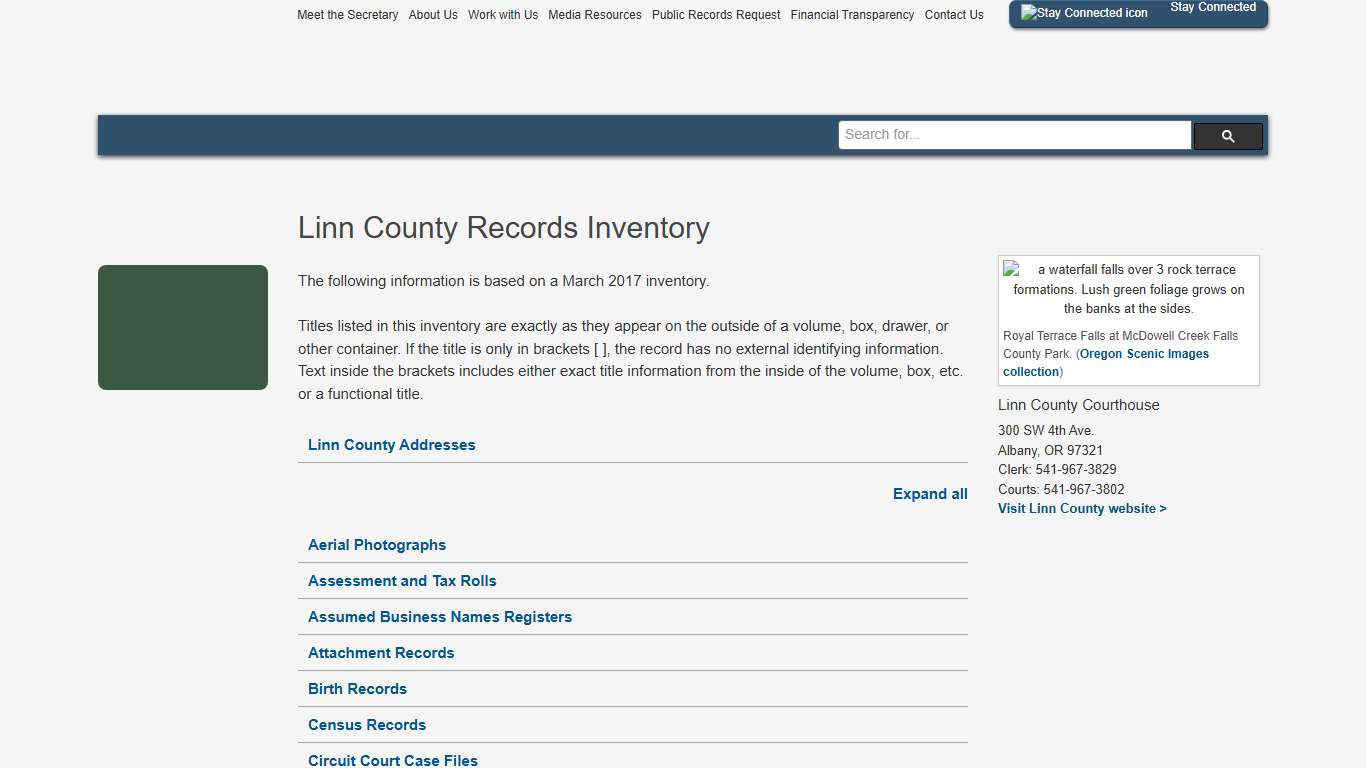Click Expand all to open every section
Screen dimensions: 1366x768
click(930, 493)
